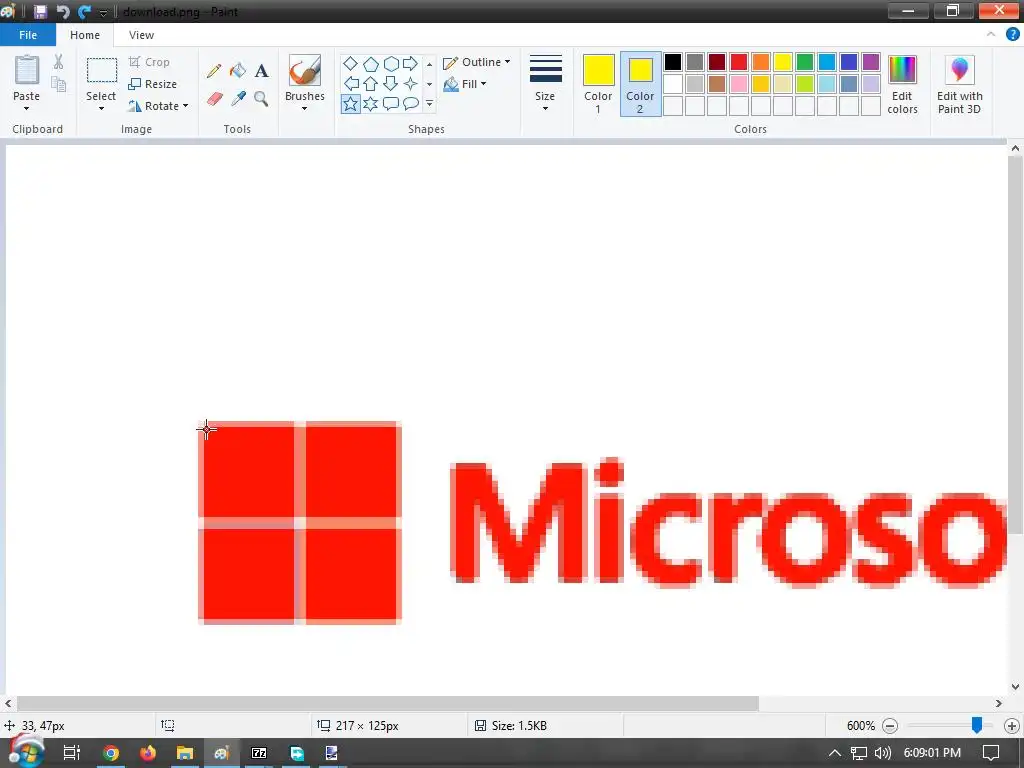The image size is (1024, 768).
Task: Click the zoom slider handle
Action: tap(977, 725)
